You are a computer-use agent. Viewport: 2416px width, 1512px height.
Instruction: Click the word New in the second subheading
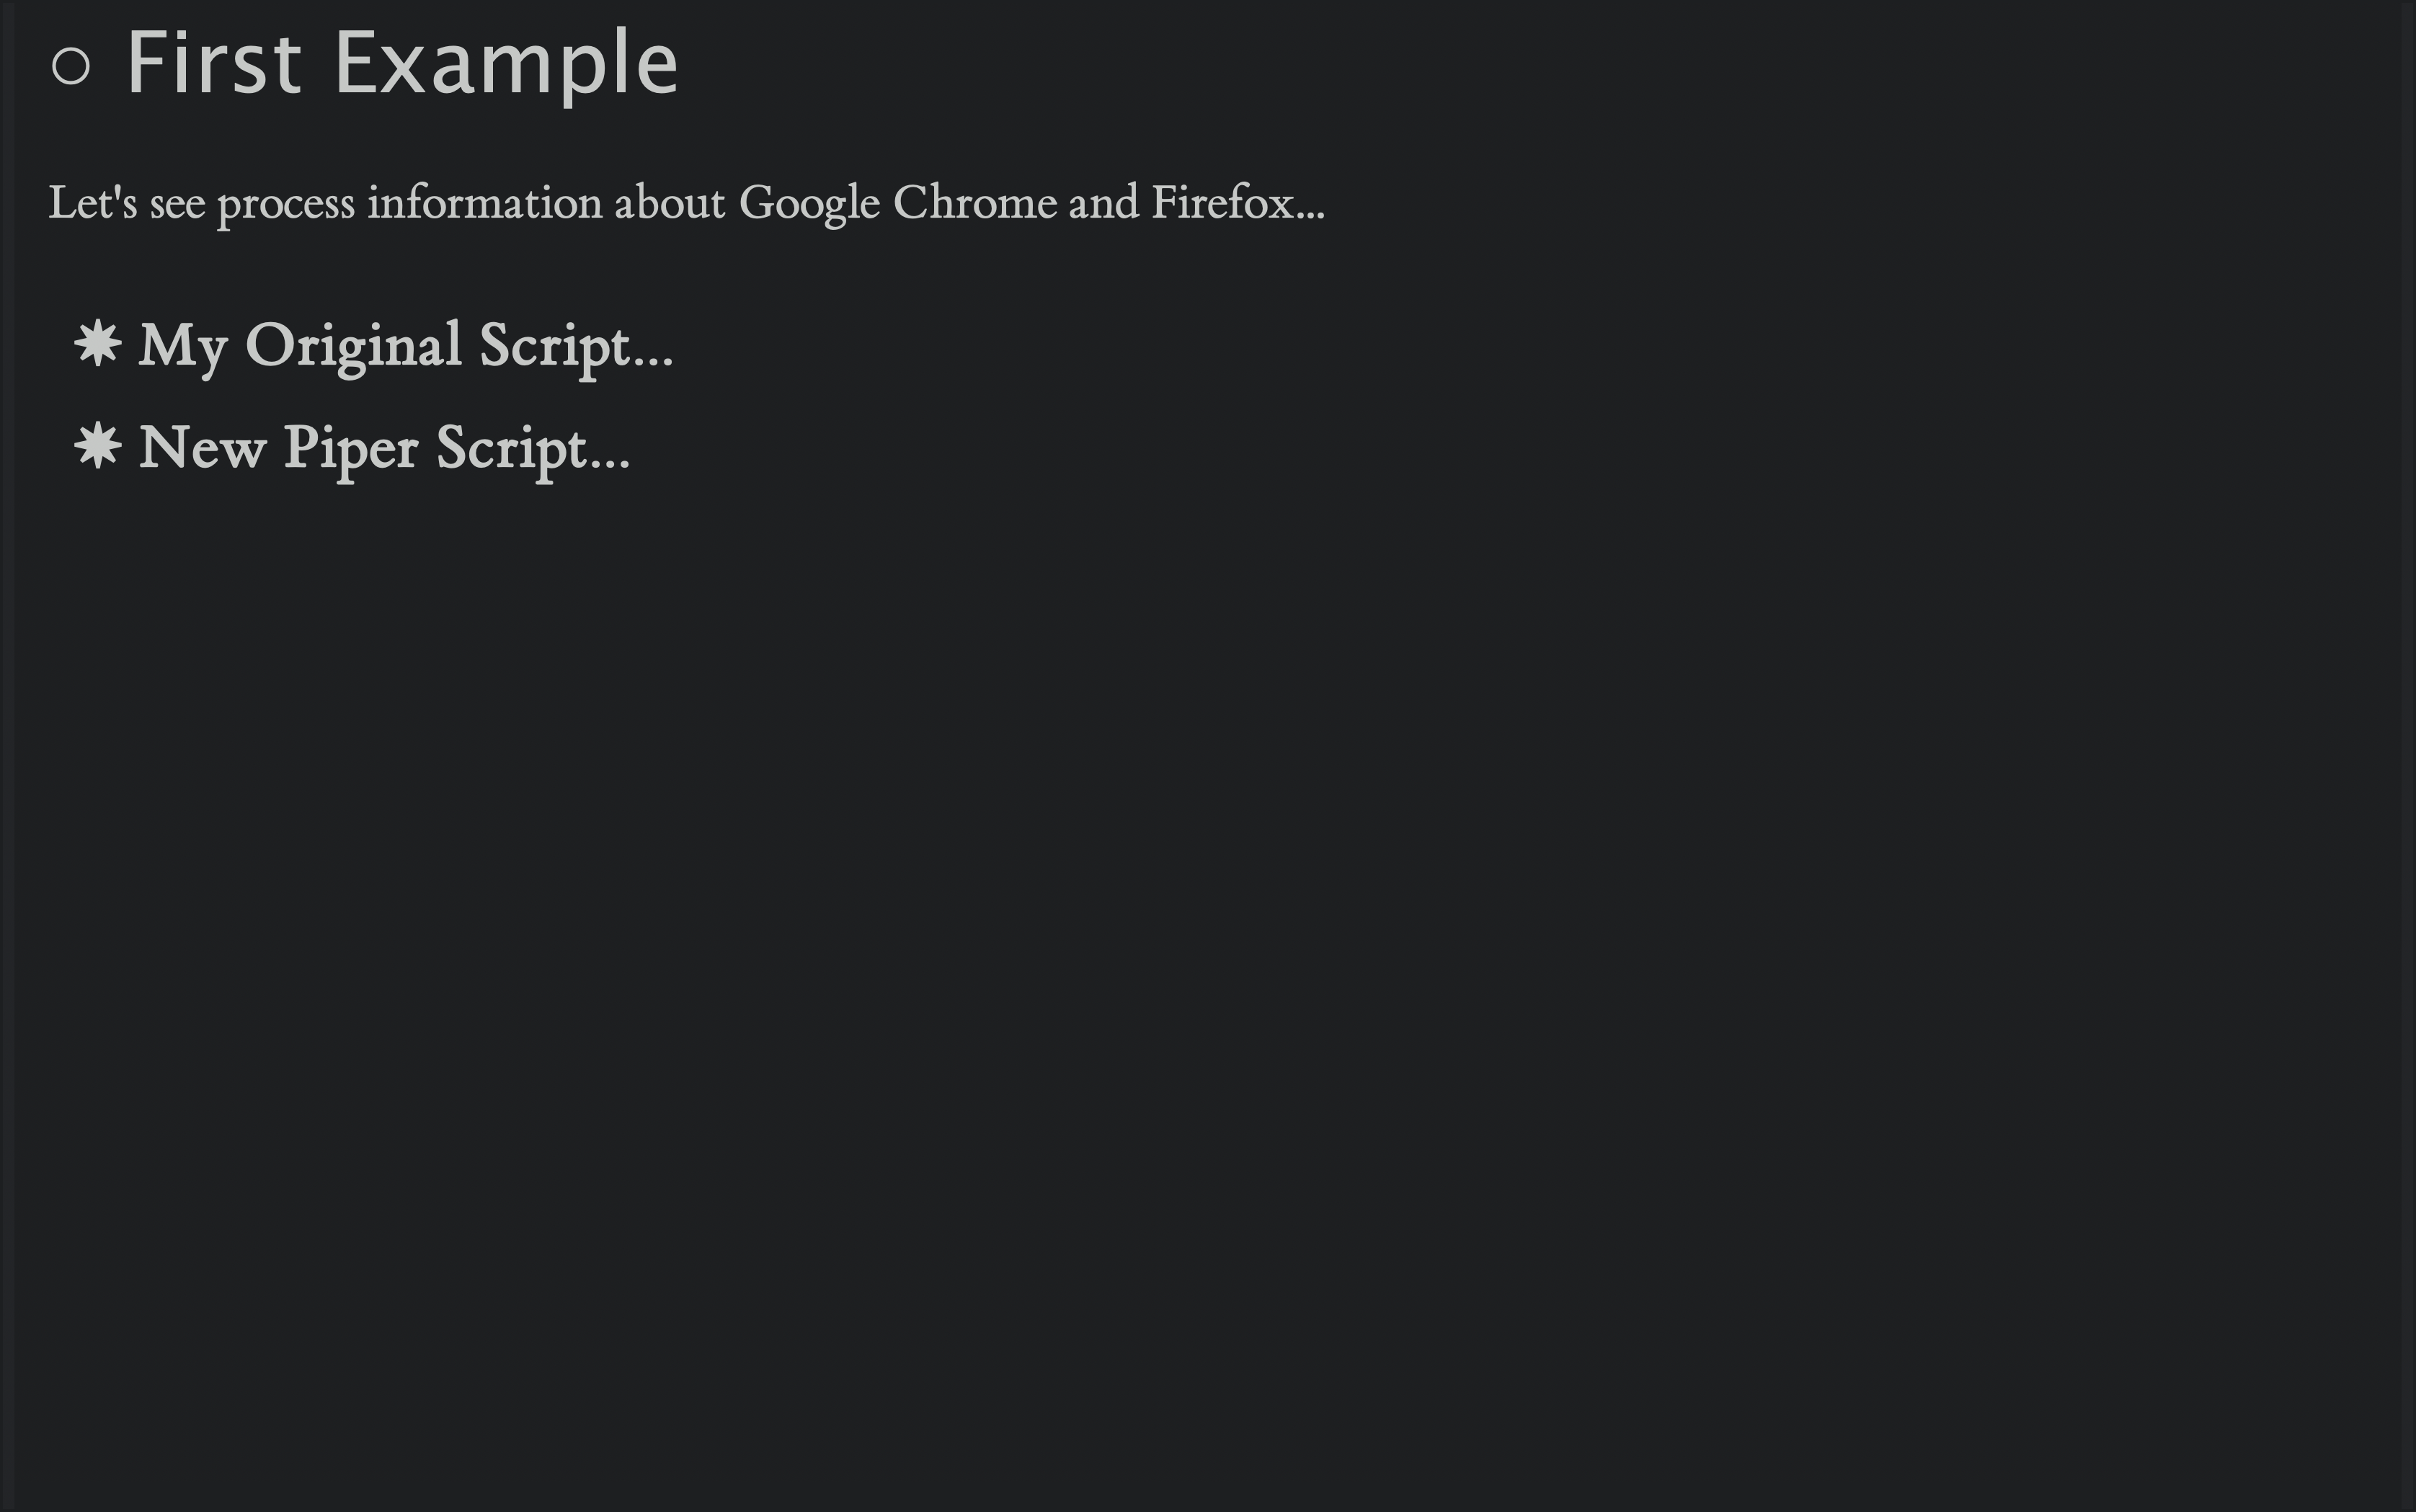click(203, 448)
